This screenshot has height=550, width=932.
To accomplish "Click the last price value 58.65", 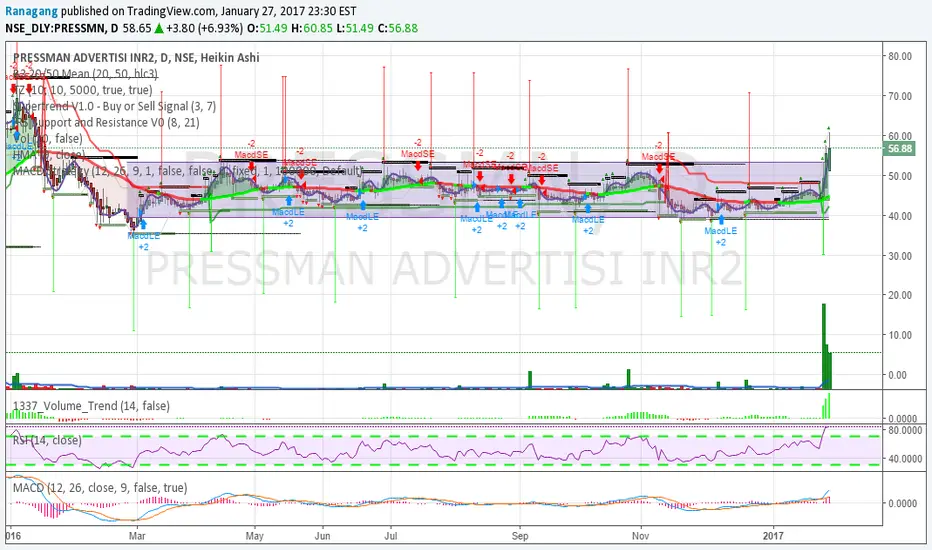I will pos(137,28).
